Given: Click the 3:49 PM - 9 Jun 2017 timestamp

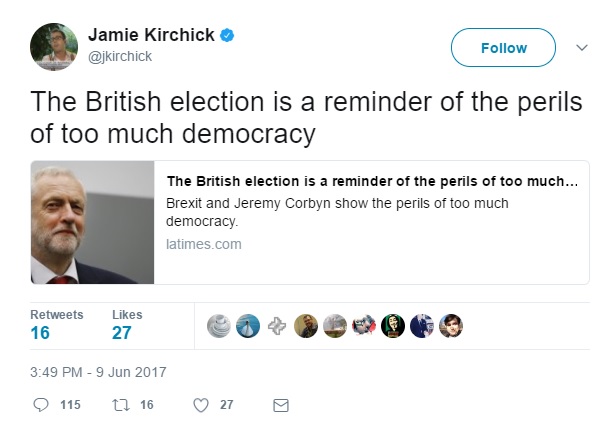Looking at the screenshot, I should 98,372.
